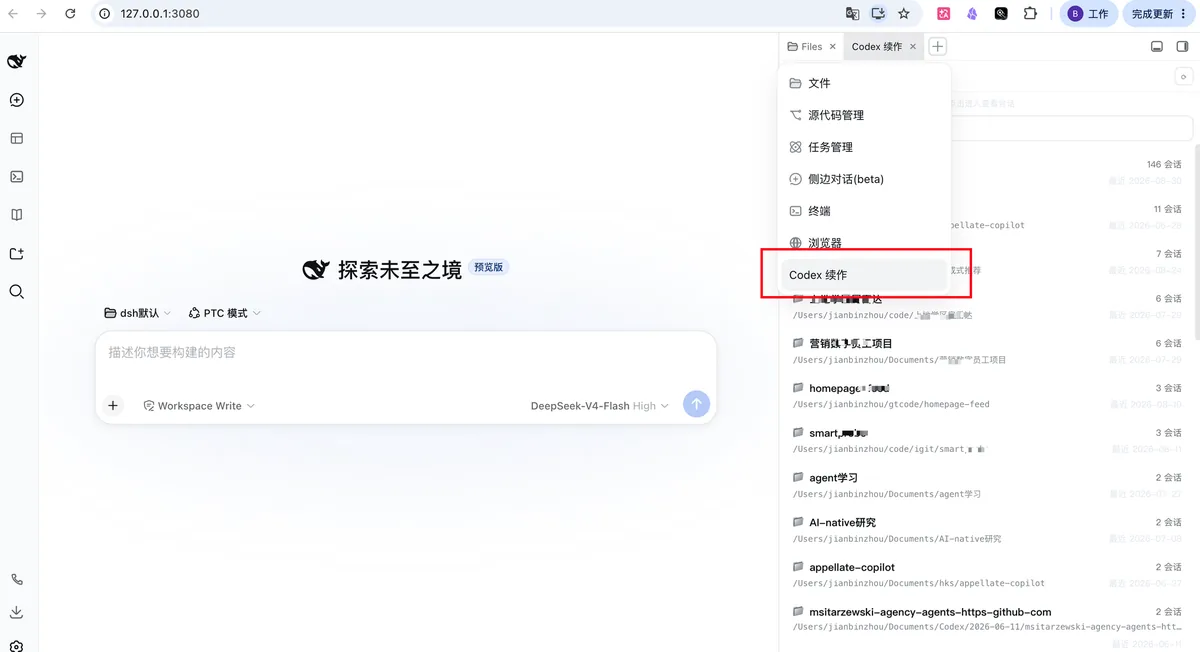Click the send arrow button in prompt box
The width and height of the screenshot is (1200, 652).
(697, 404)
